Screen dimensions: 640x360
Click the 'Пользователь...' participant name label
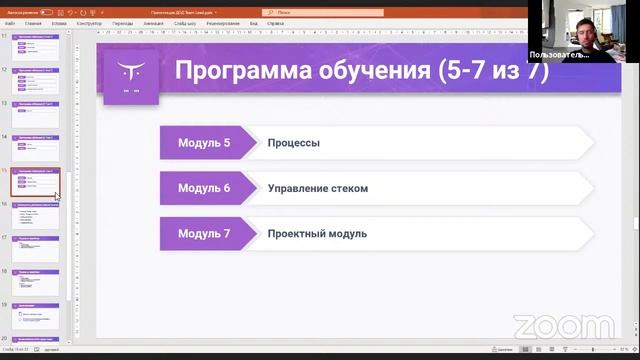click(559, 55)
